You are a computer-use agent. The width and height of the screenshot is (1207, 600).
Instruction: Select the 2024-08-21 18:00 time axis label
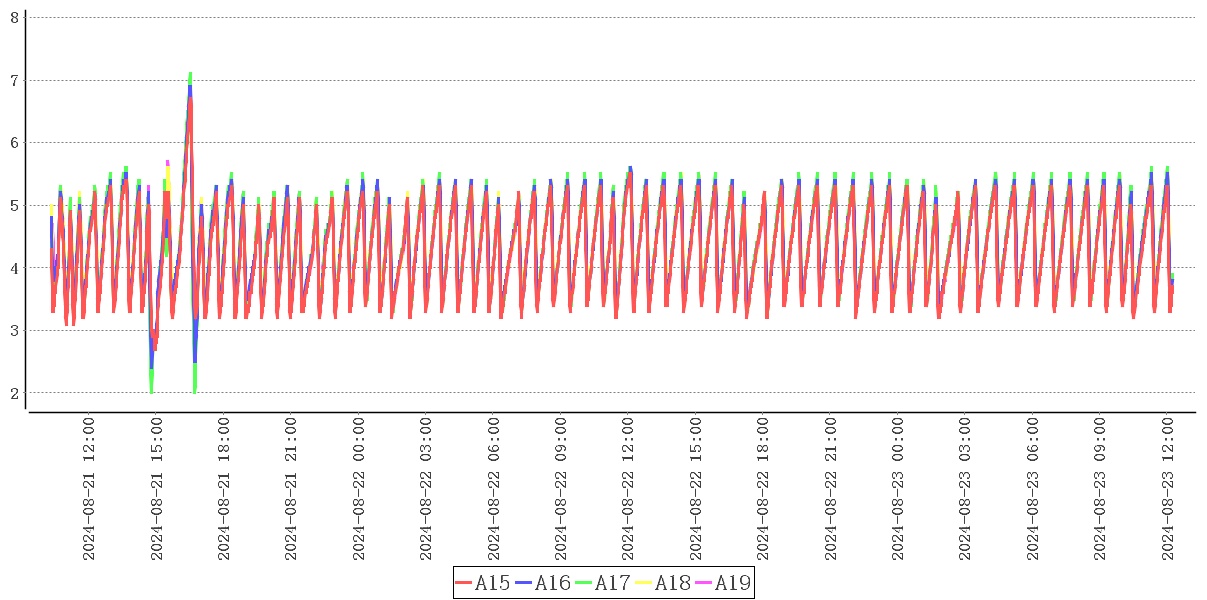tap(223, 490)
